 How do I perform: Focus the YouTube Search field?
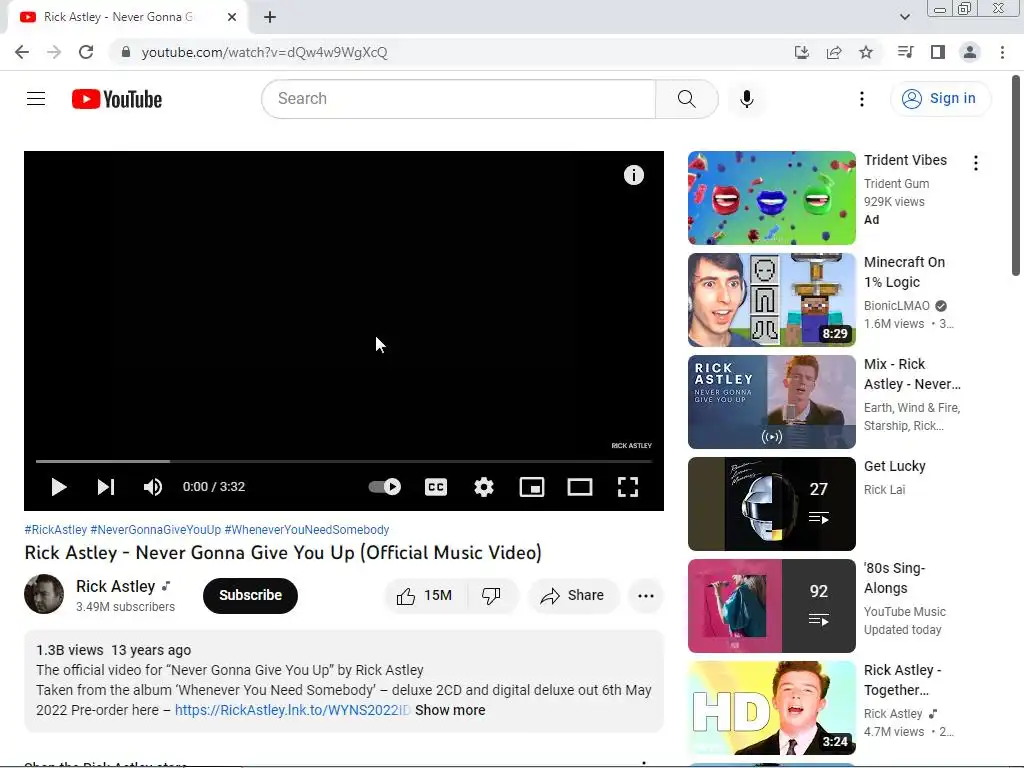(x=460, y=99)
